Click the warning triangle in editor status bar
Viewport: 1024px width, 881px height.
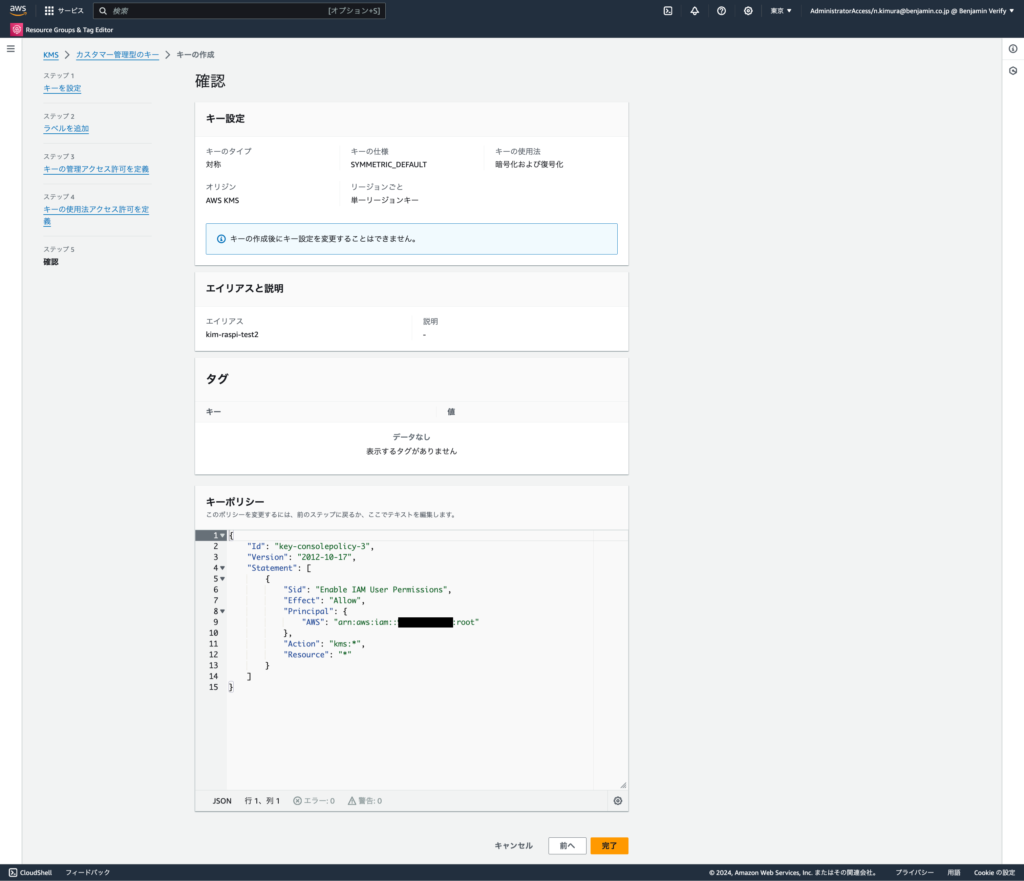[x=352, y=801]
